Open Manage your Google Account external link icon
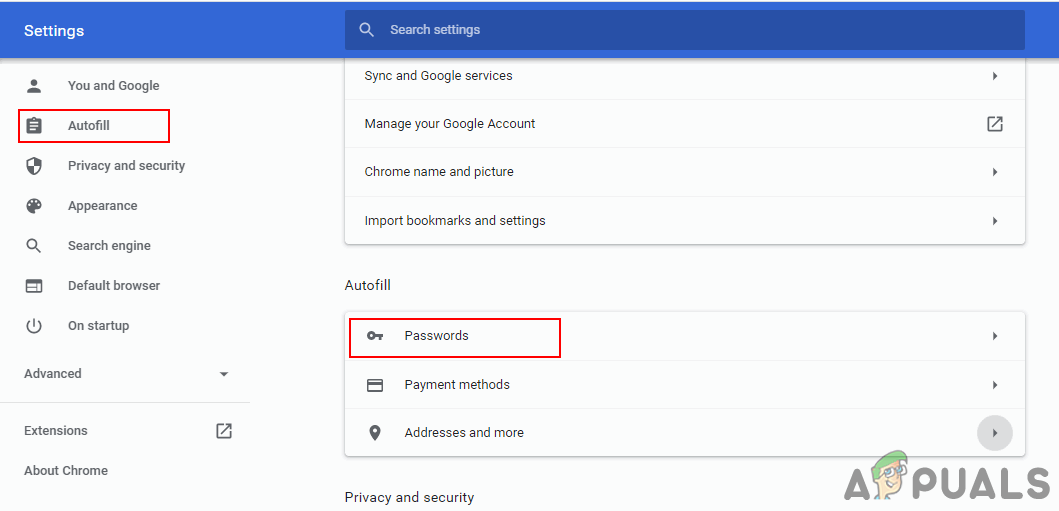1059x511 pixels. 995,124
